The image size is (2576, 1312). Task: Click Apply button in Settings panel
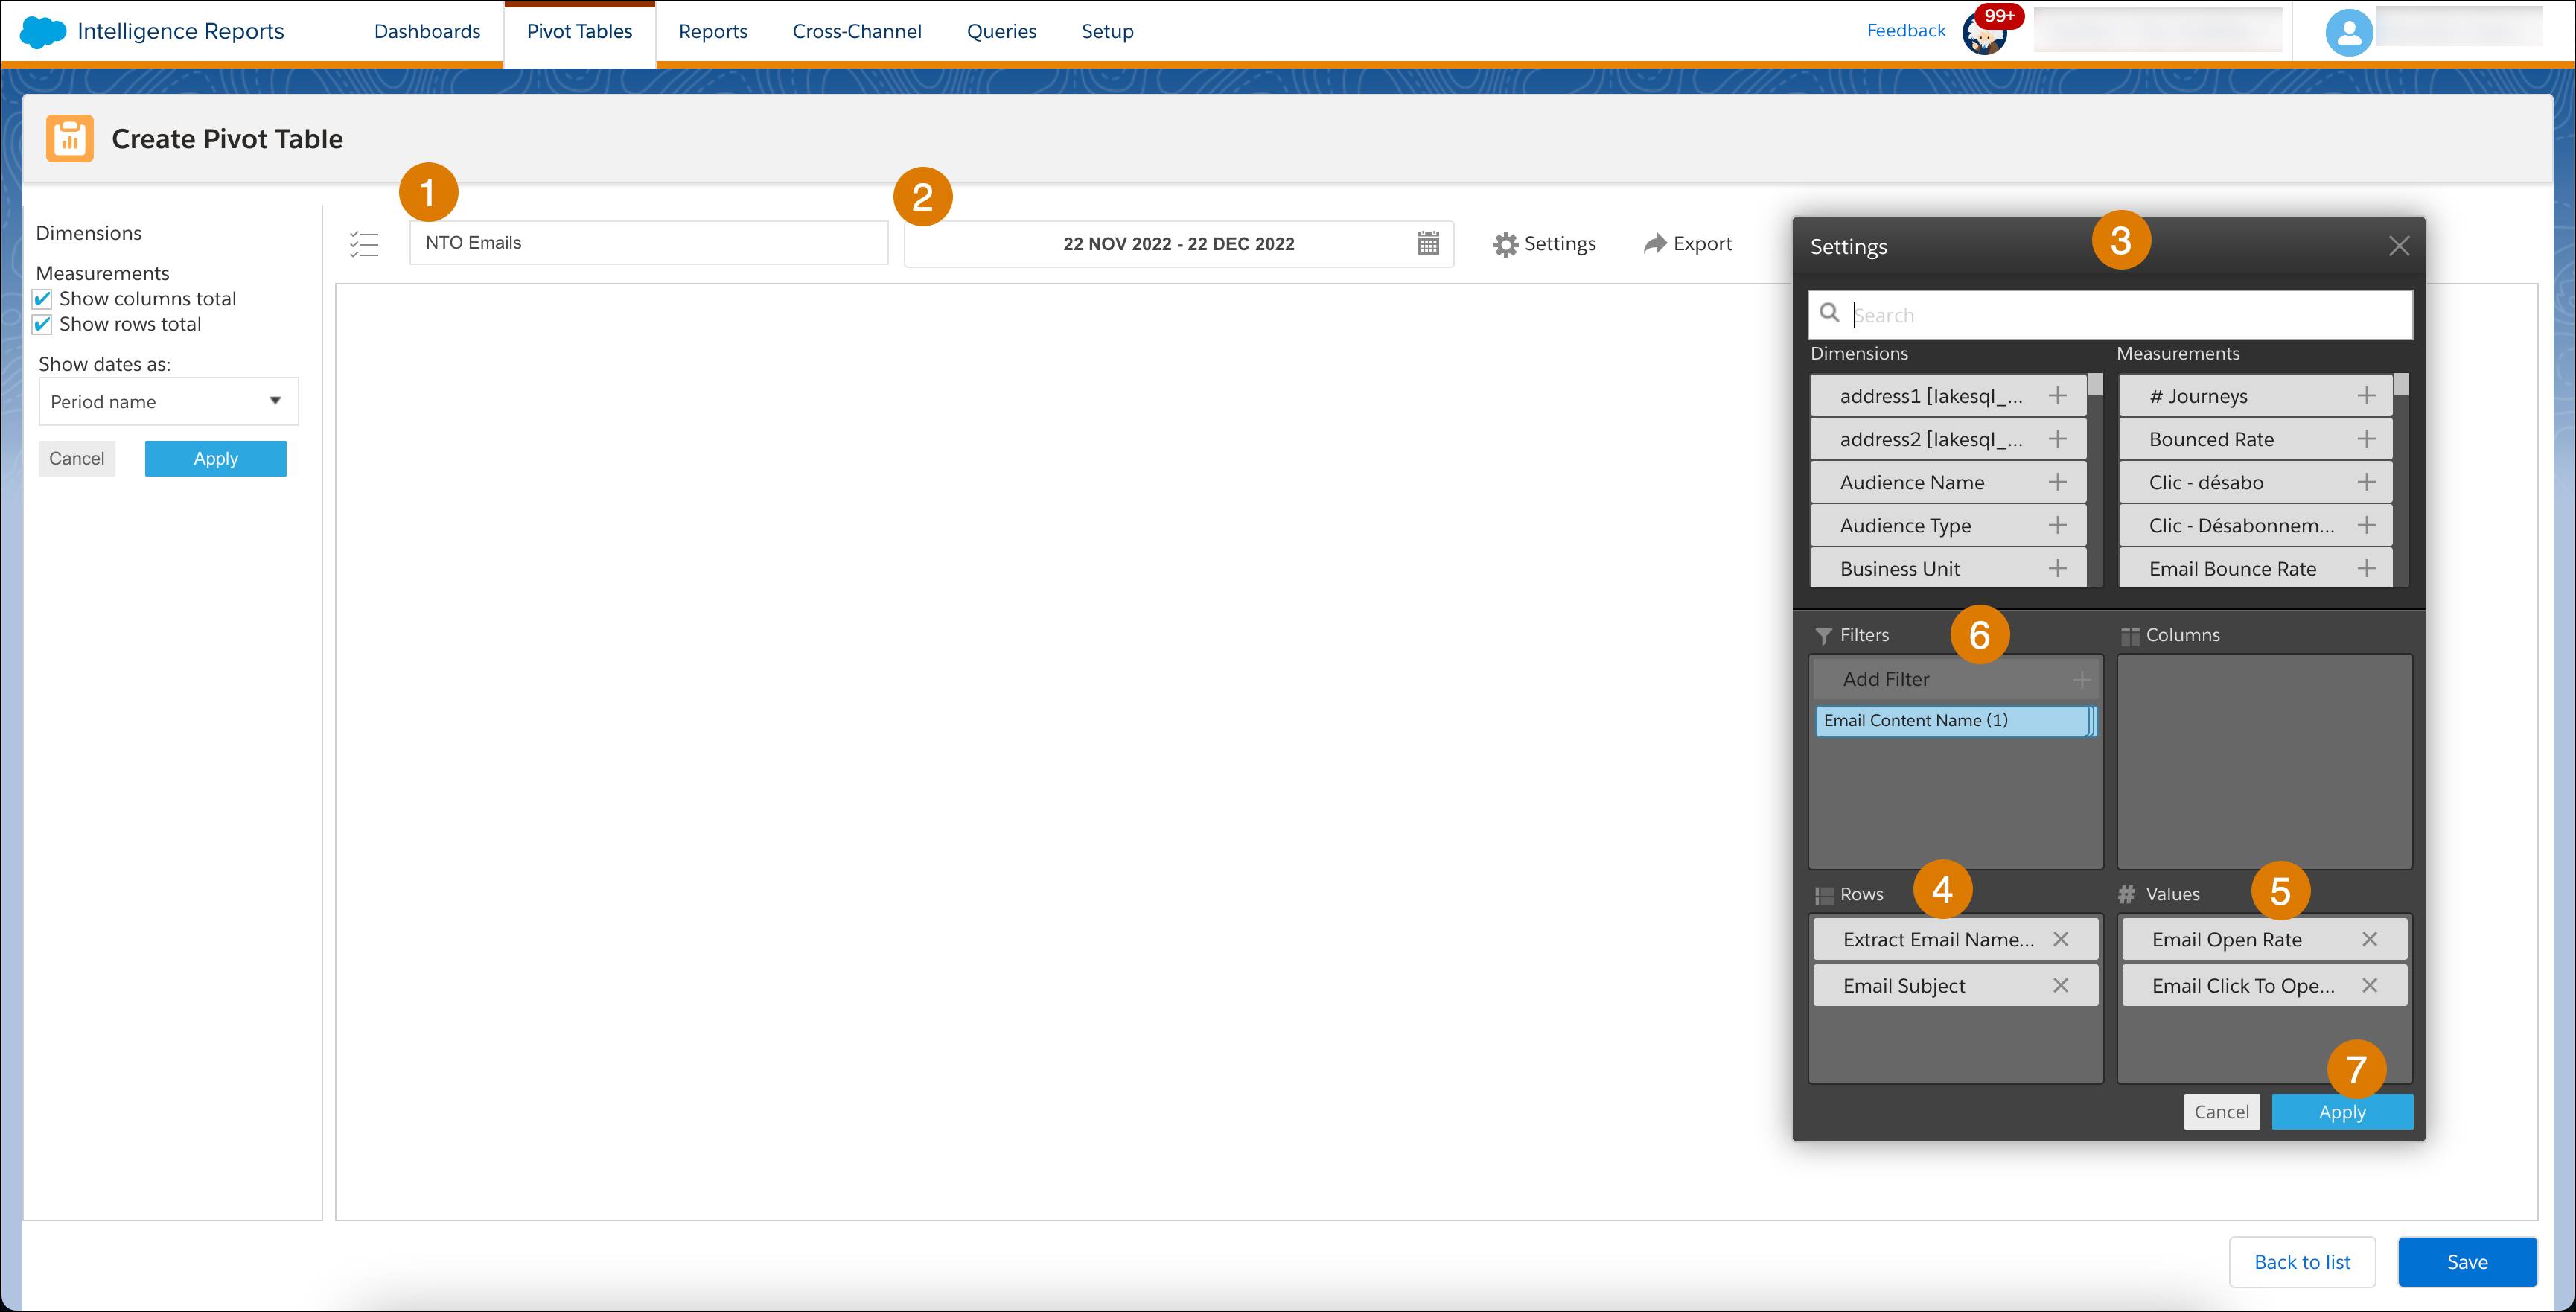[2341, 1111]
